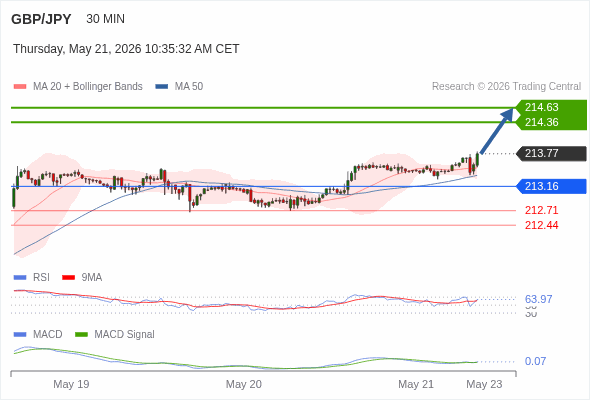The width and height of the screenshot is (590, 400).
Task: Click the Research © 2026 Trading Central credit
Action: tap(506, 87)
